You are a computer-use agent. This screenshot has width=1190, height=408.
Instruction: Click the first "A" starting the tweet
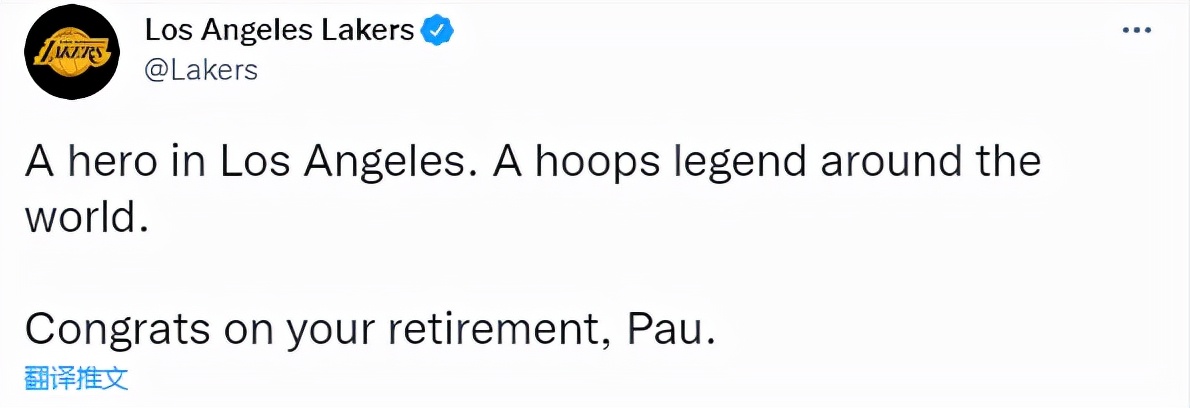tap(39, 163)
